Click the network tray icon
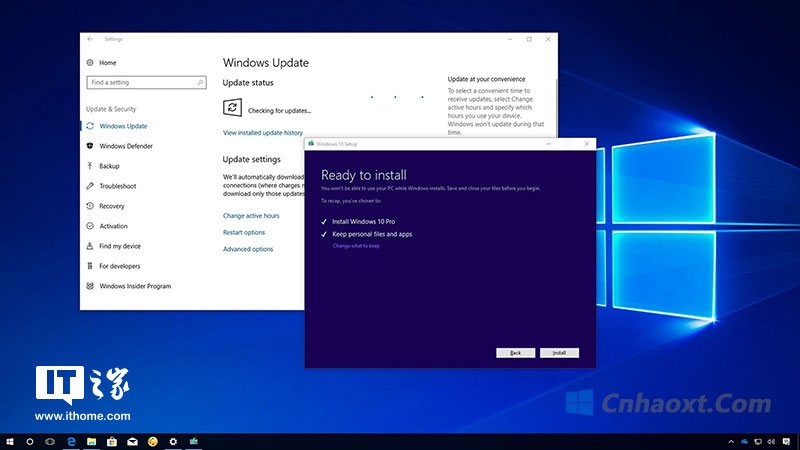This screenshot has width=800, height=450. pos(758,442)
